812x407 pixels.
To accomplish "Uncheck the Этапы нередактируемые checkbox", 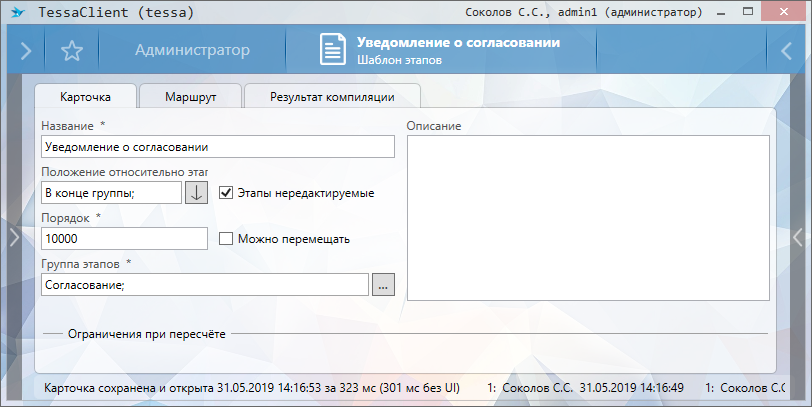I will point(226,192).
